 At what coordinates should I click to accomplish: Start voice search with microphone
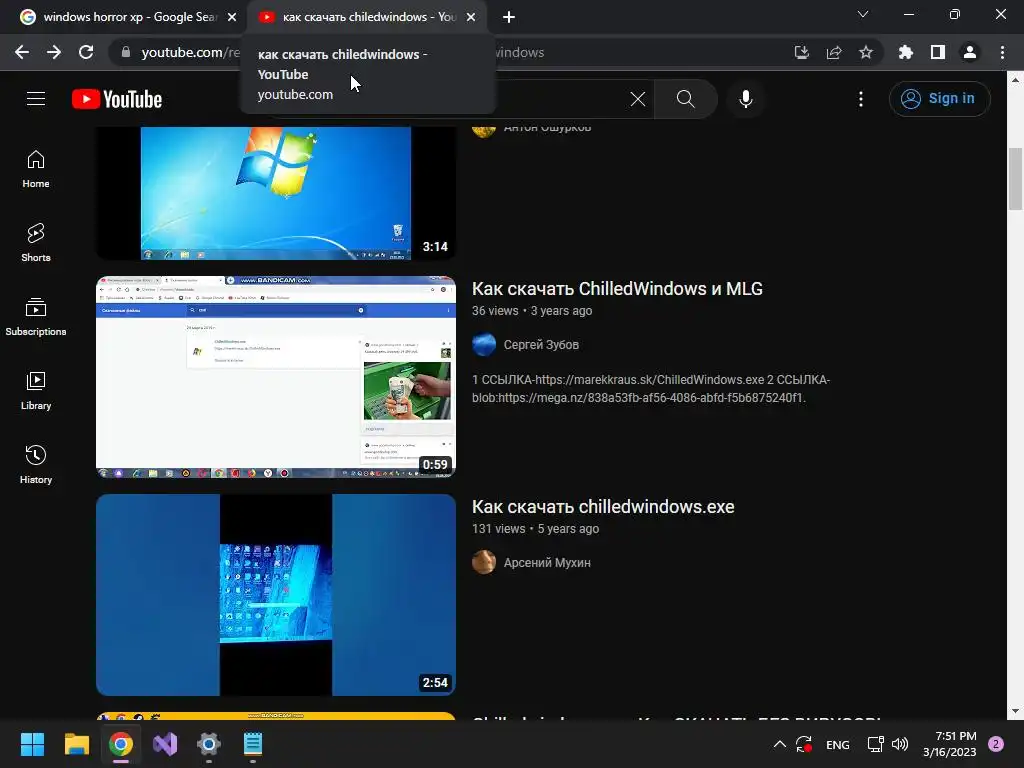(746, 99)
